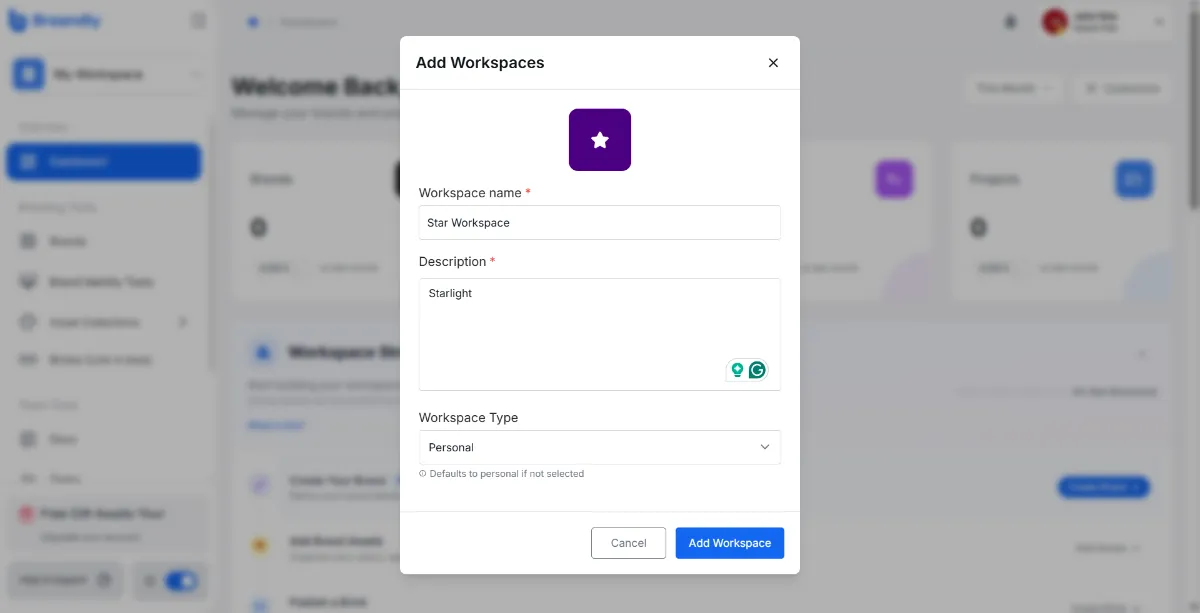Click the info icon beside defaults hint
1200x613 pixels.
click(x=422, y=474)
